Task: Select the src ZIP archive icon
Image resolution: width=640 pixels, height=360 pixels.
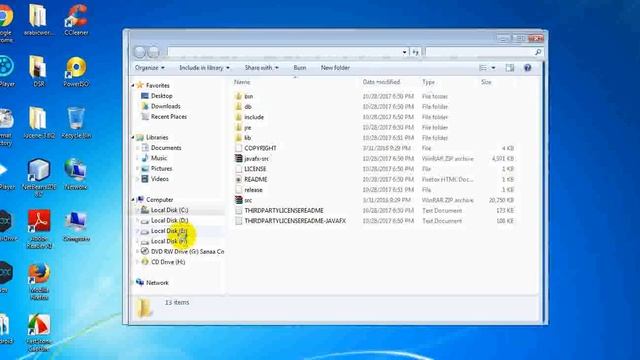Action: coord(239,200)
